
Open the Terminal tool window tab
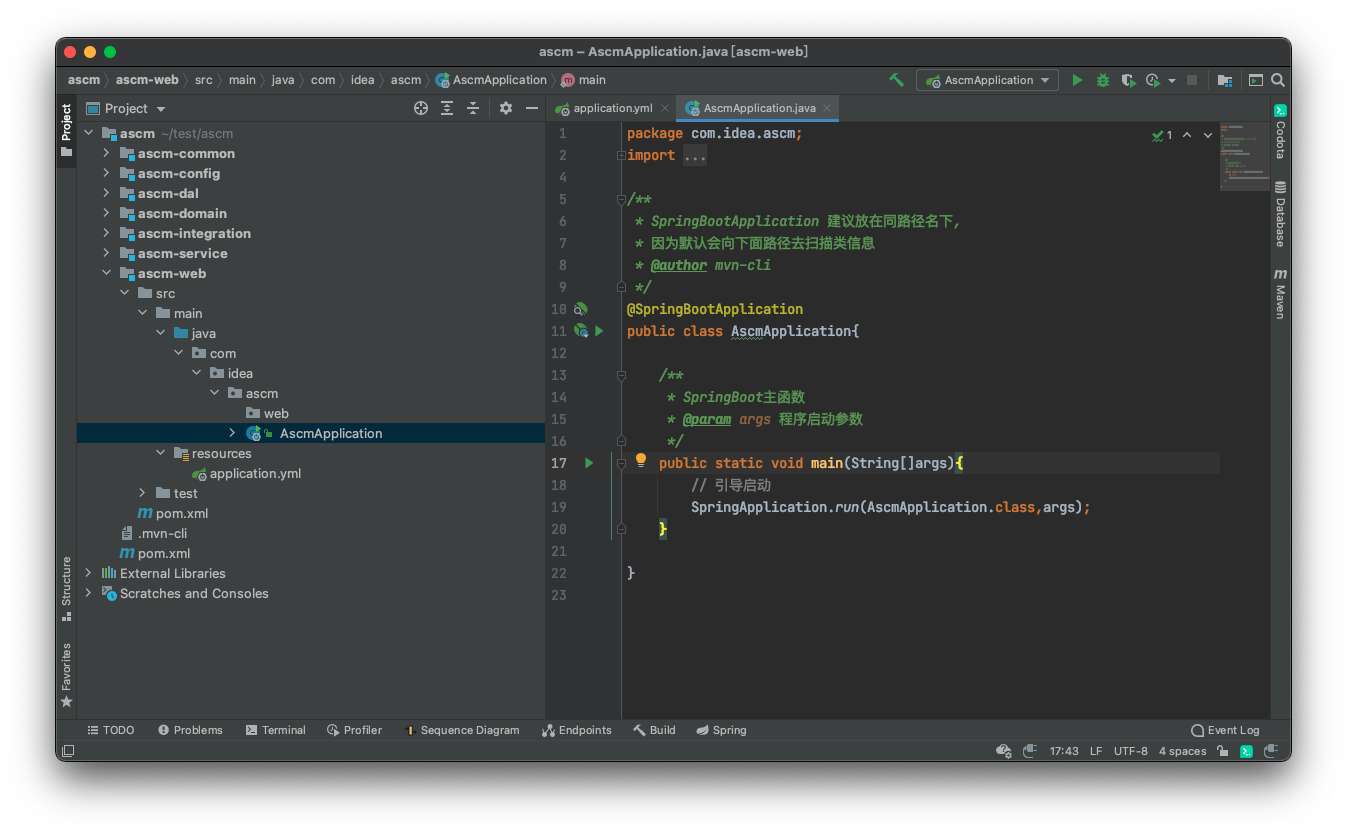tap(275, 730)
